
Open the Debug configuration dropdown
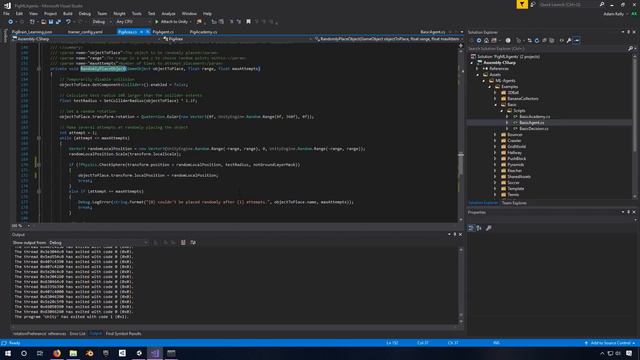pyautogui.click(x=101, y=22)
